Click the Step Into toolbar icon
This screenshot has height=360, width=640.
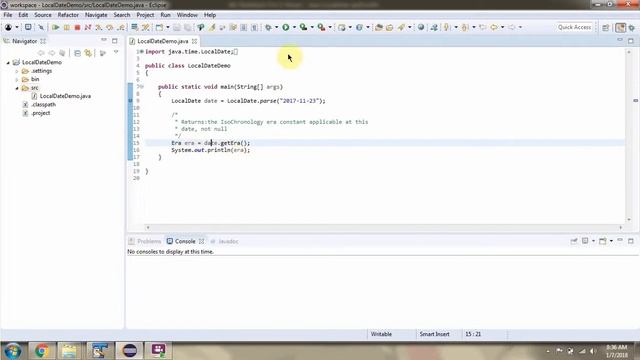pos(98,27)
